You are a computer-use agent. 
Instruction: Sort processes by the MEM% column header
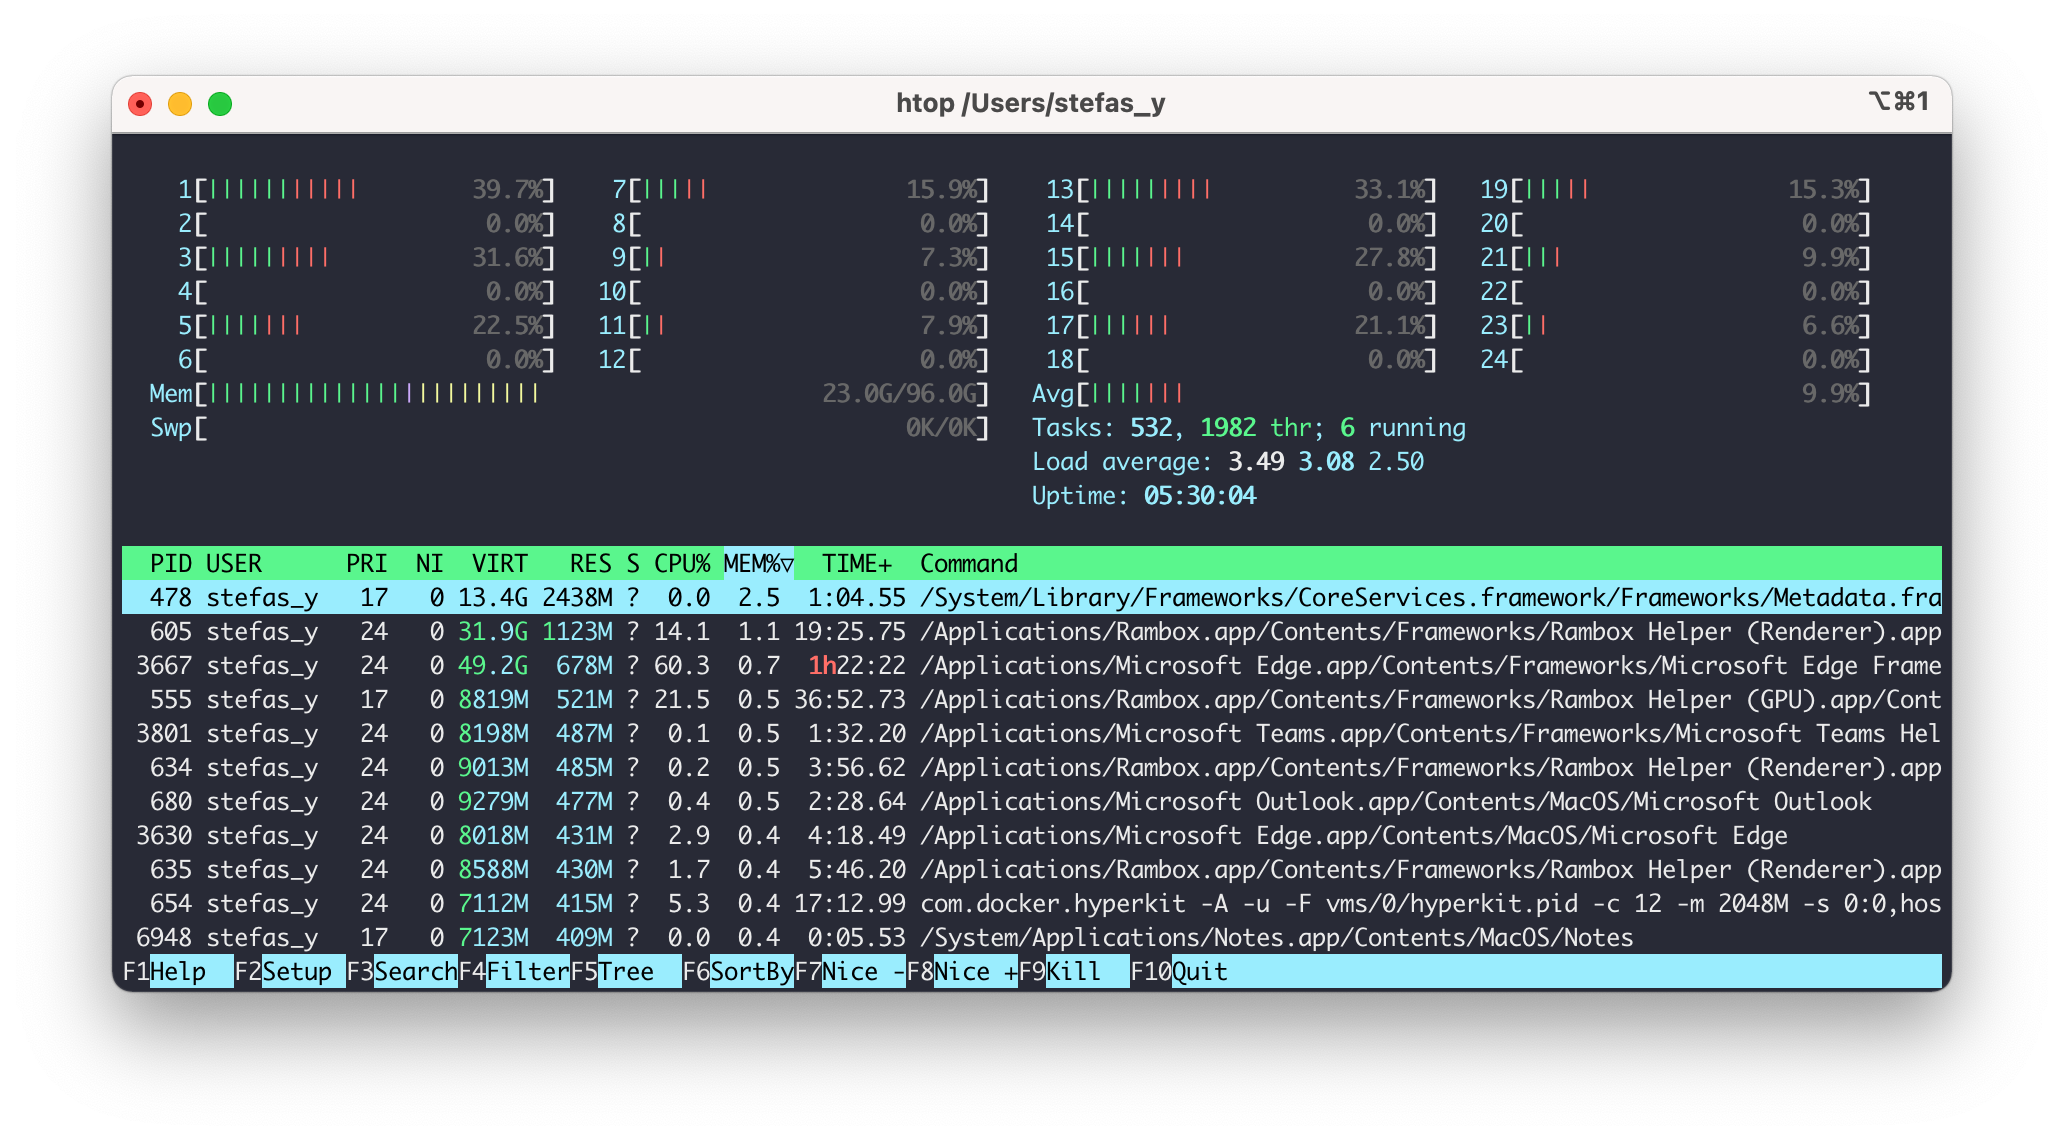click(758, 564)
